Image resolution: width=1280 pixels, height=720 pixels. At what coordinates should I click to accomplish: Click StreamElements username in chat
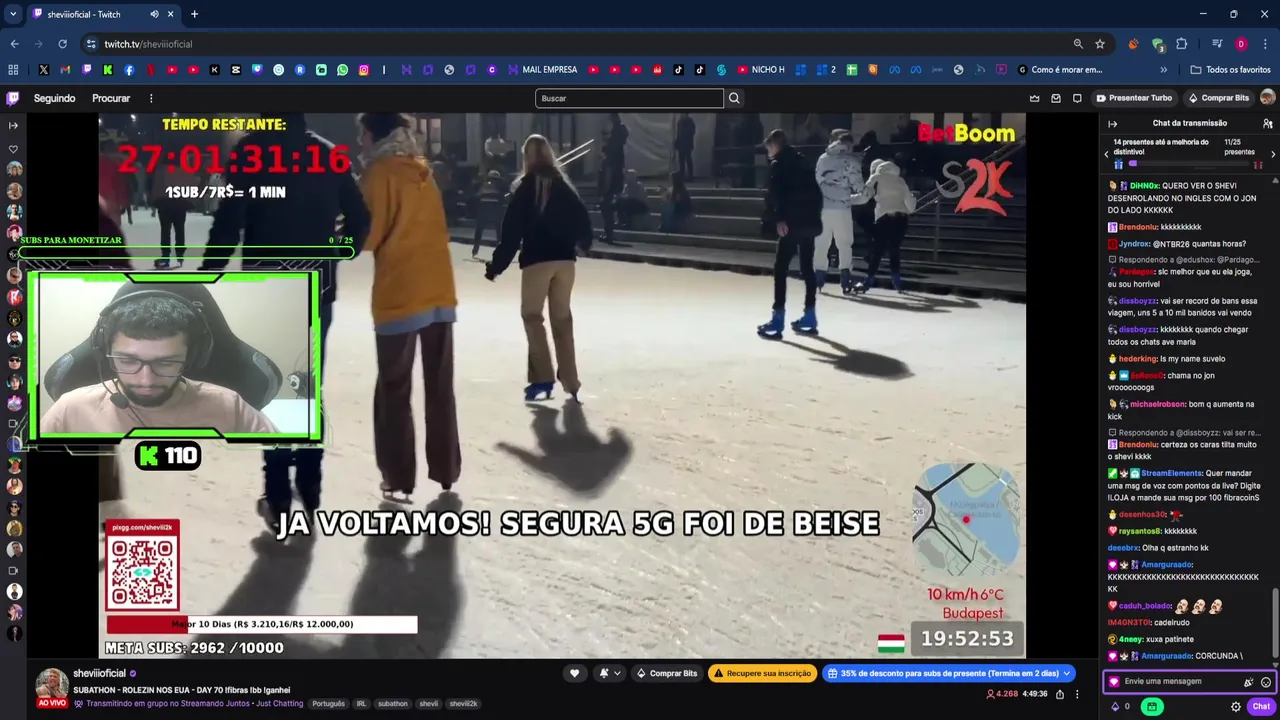click(x=1172, y=473)
